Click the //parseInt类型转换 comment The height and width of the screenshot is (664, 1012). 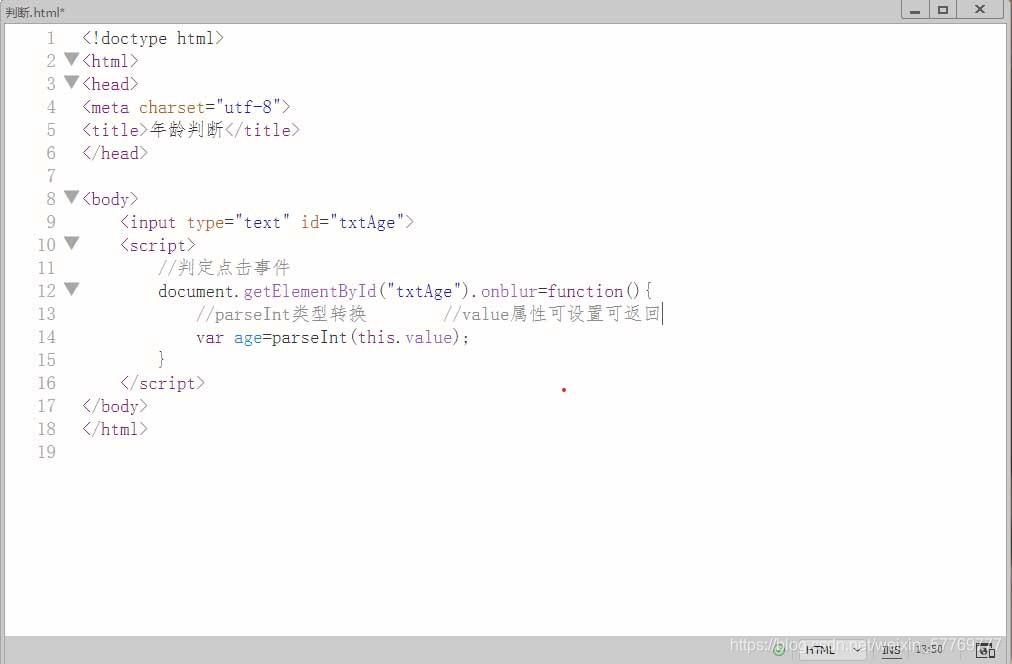pos(281,314)
